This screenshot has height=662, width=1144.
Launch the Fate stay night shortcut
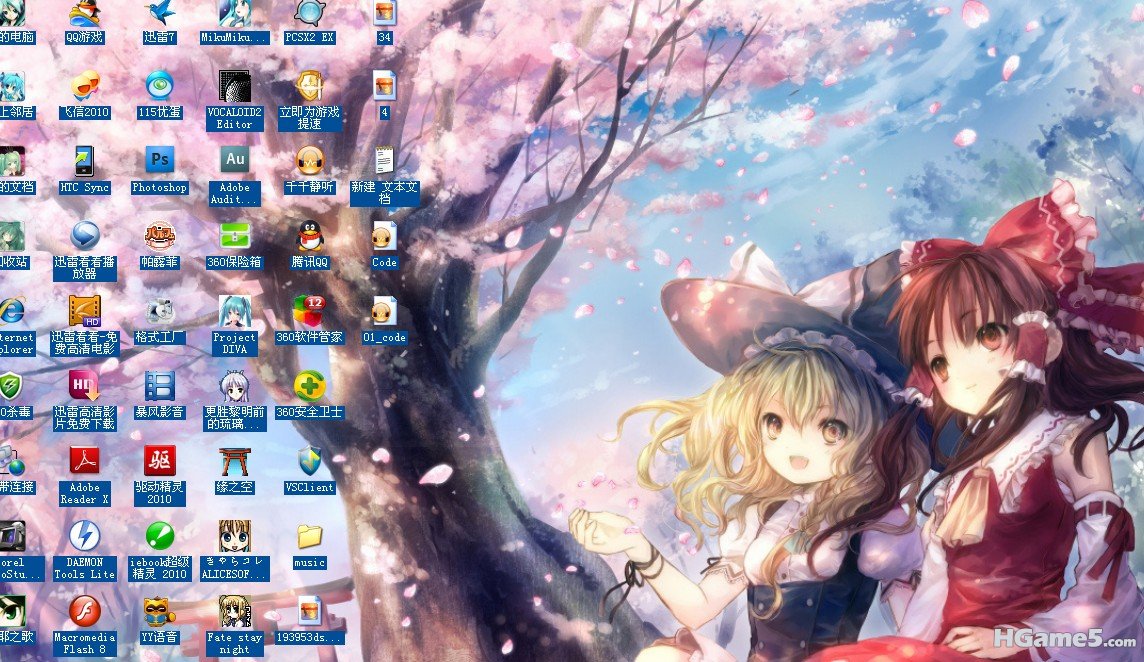tap(235, 612)
